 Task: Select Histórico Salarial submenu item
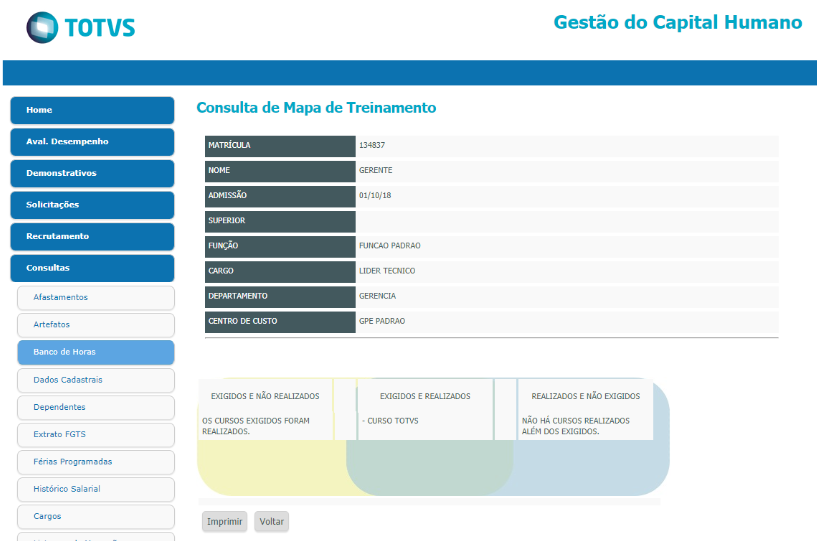(x=96, y=489)
